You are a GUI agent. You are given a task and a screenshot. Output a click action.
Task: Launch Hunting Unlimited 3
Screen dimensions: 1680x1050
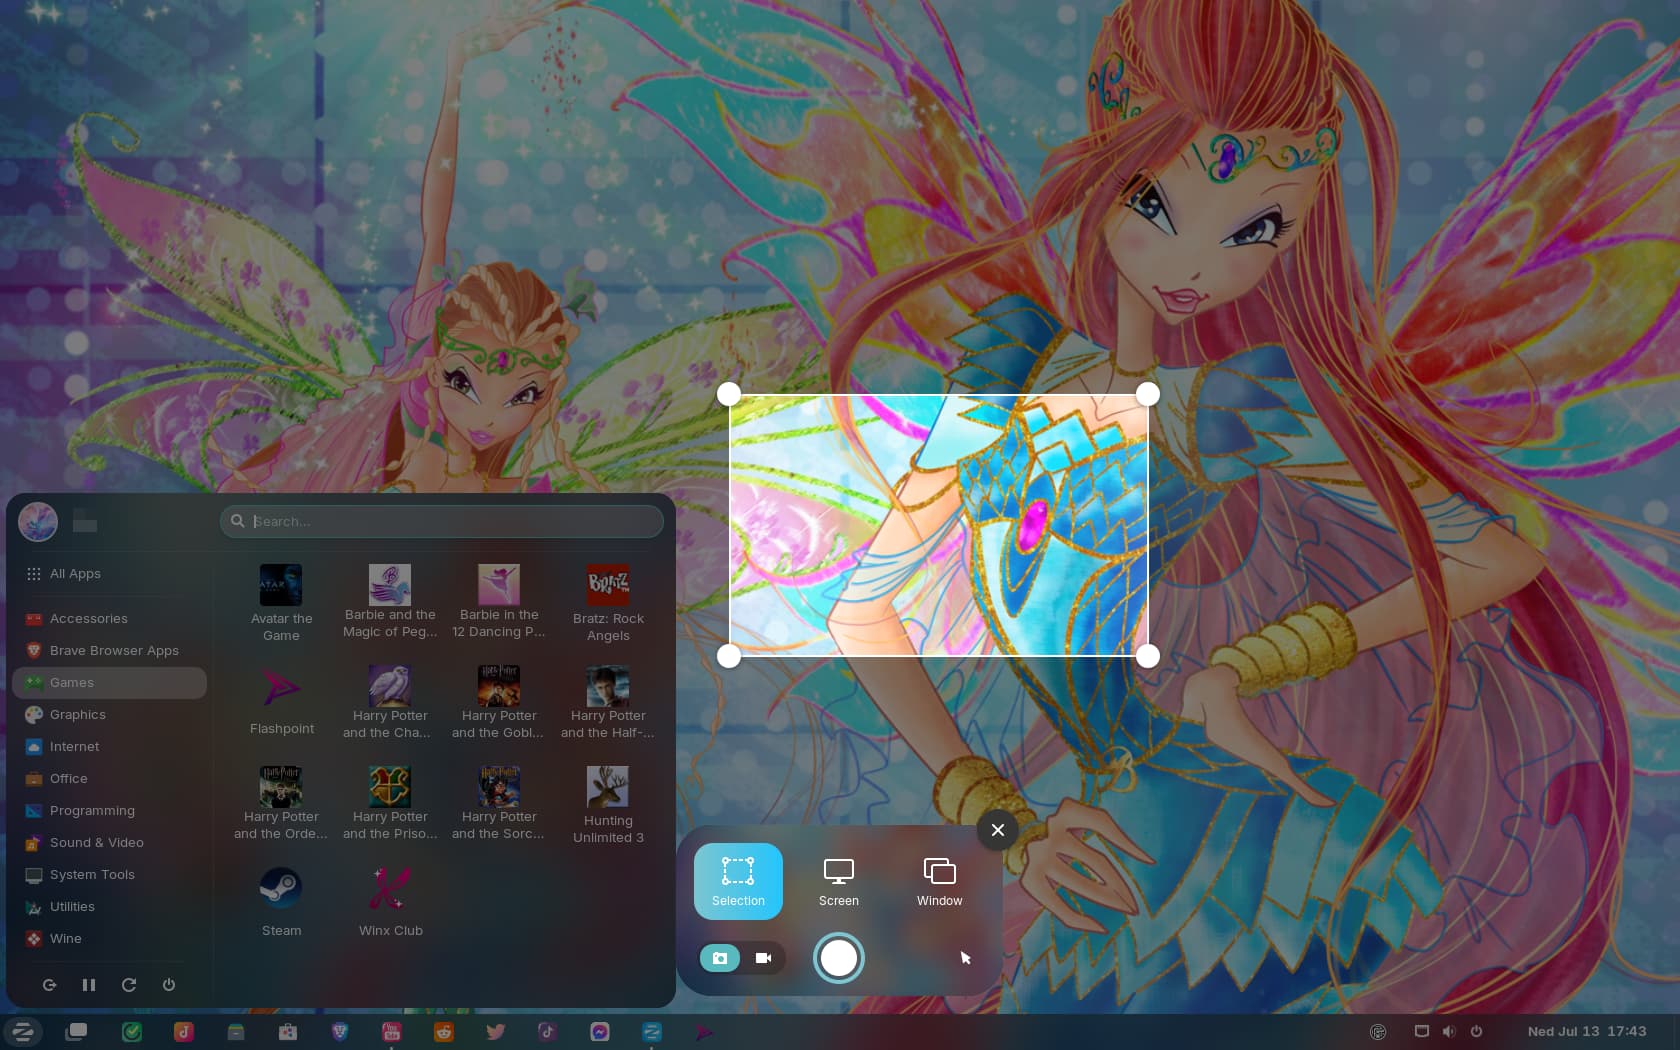tap(608, 804)
